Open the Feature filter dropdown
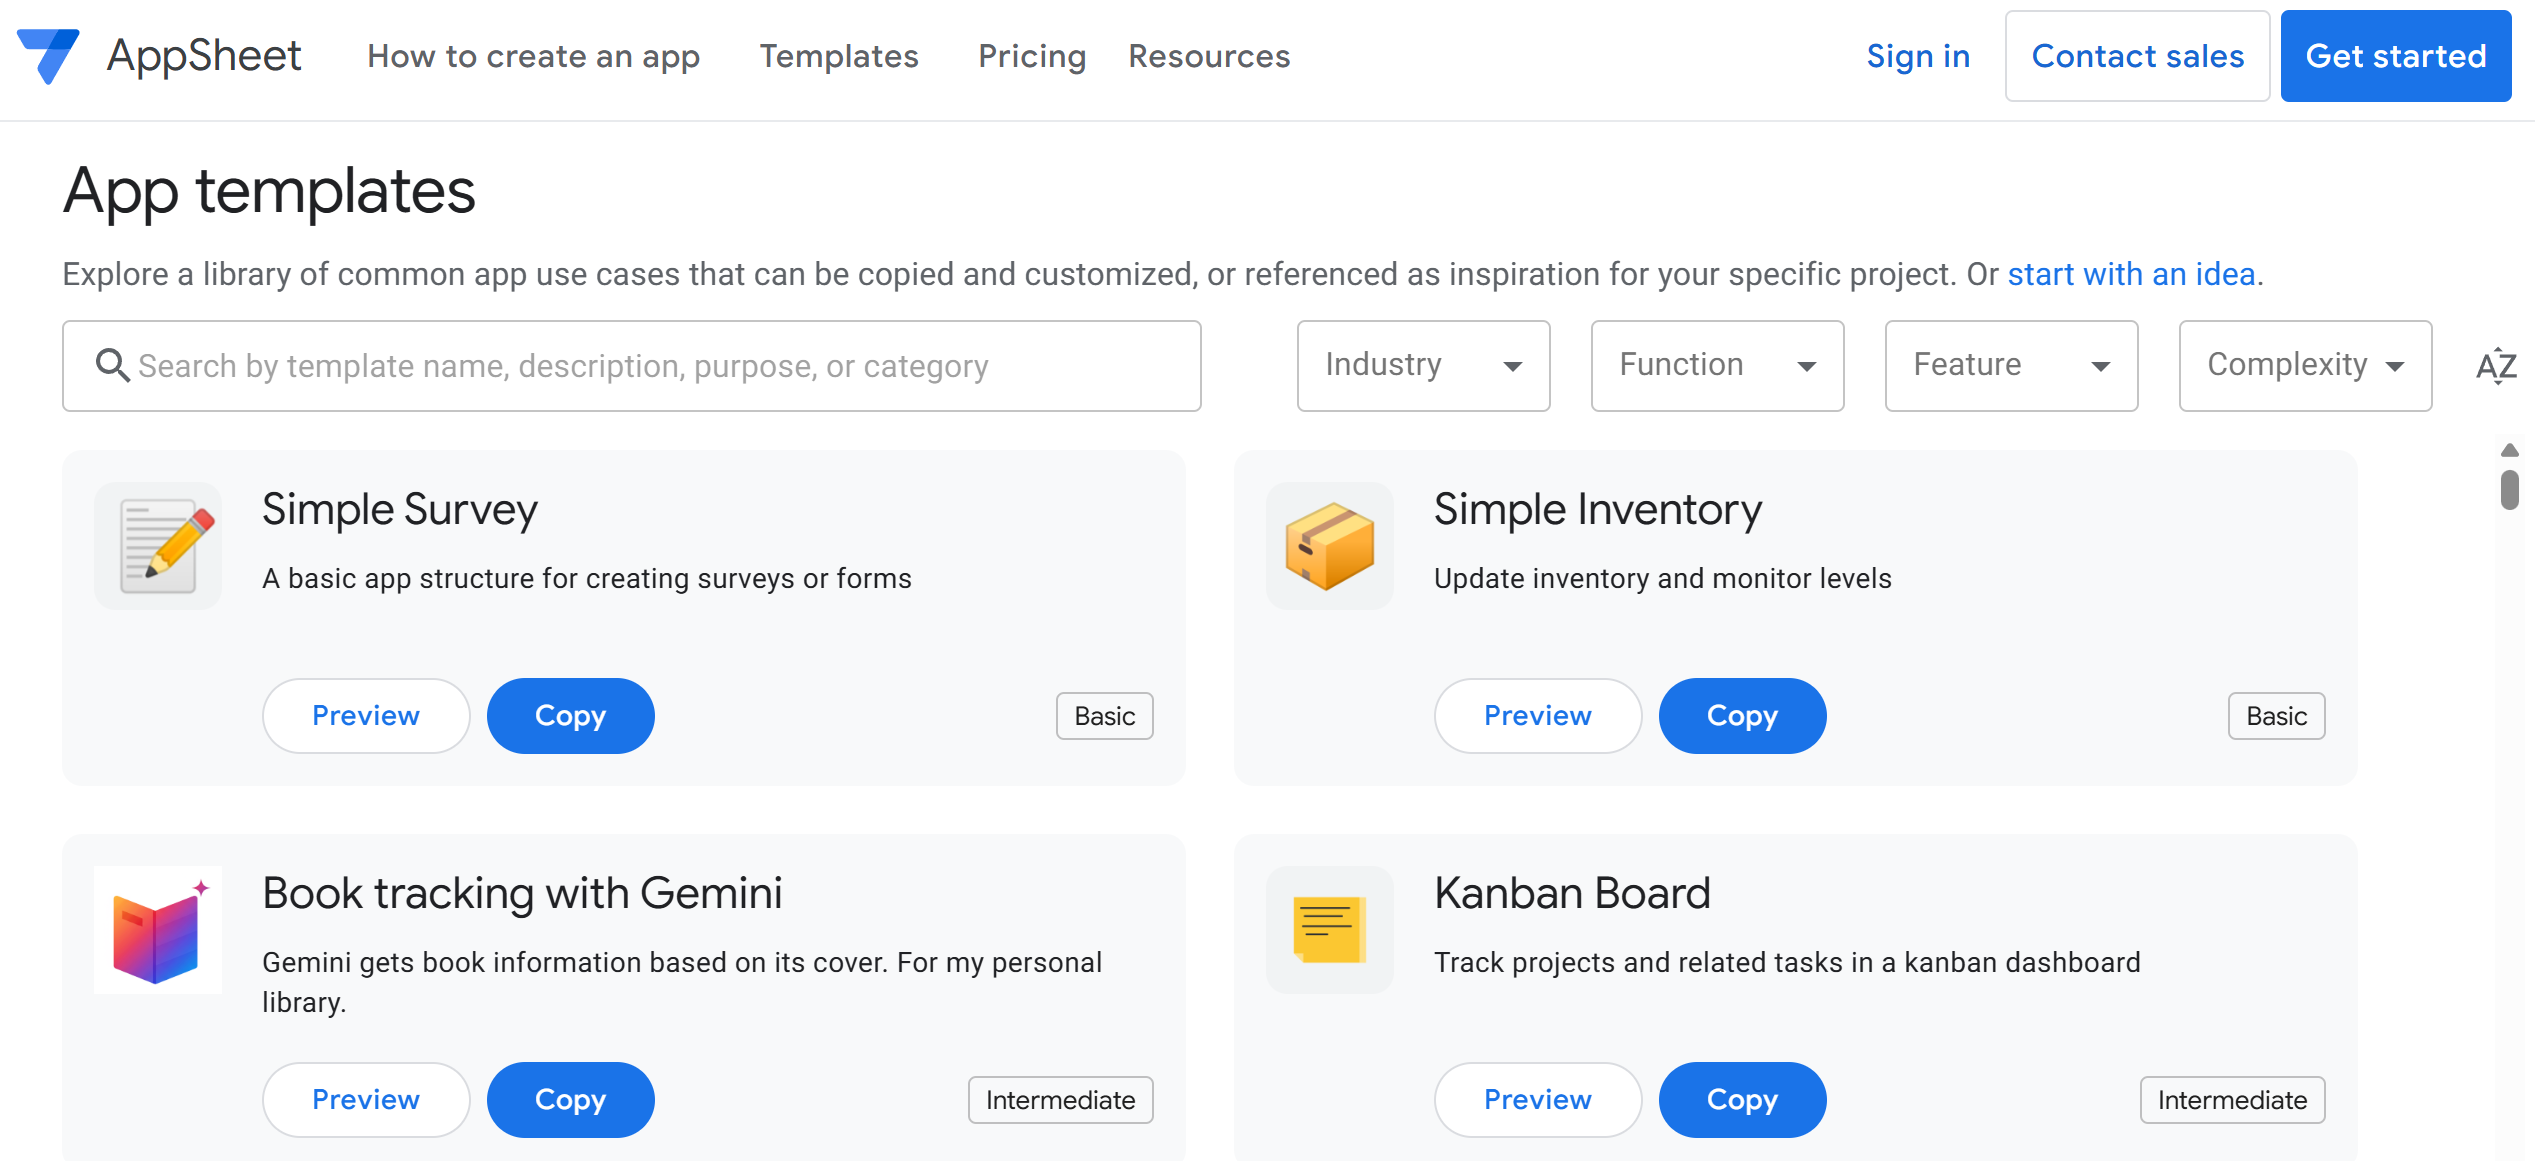The image size is (2535, 1161). click(x=2011, y=366)
